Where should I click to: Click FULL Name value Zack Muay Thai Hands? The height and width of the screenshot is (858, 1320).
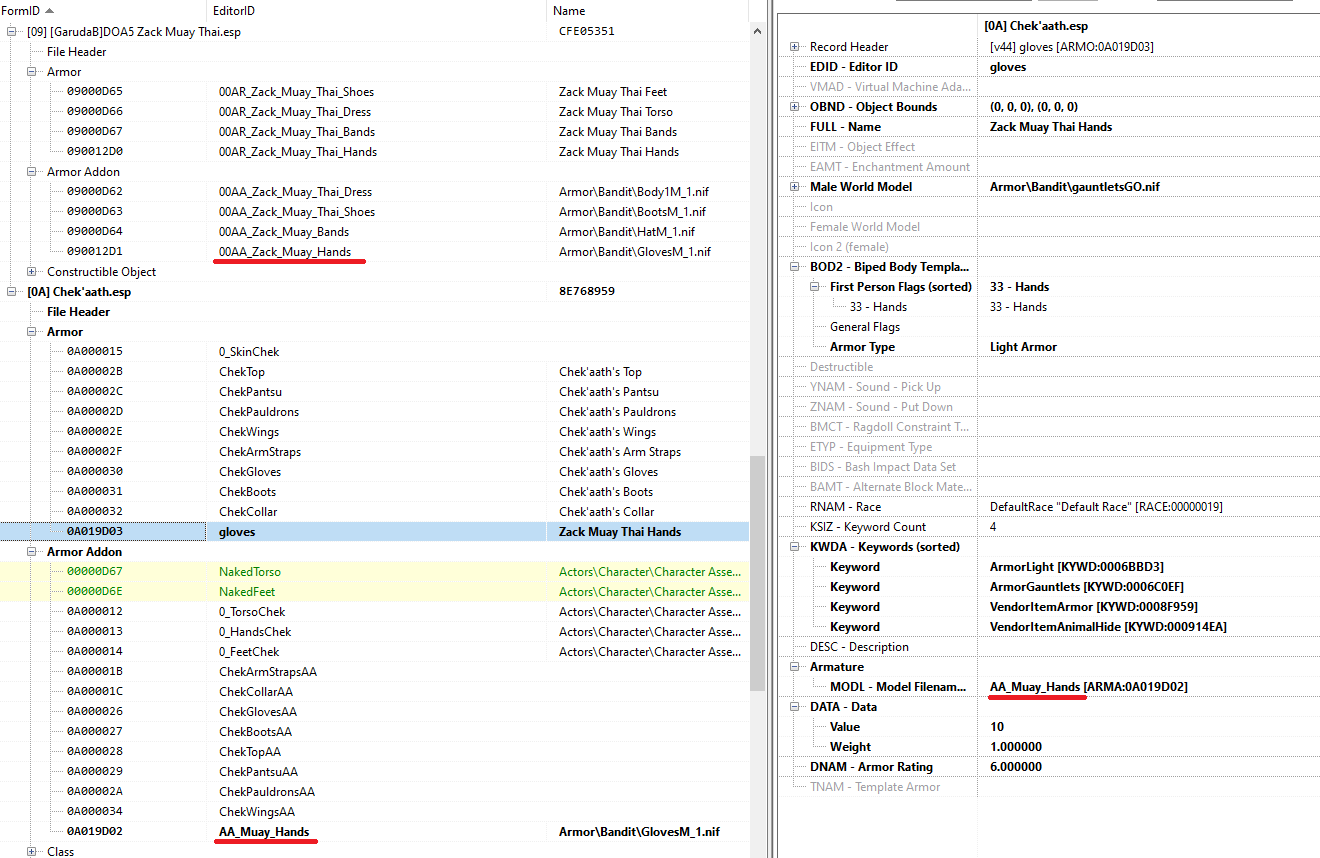tap(1051, 127)
